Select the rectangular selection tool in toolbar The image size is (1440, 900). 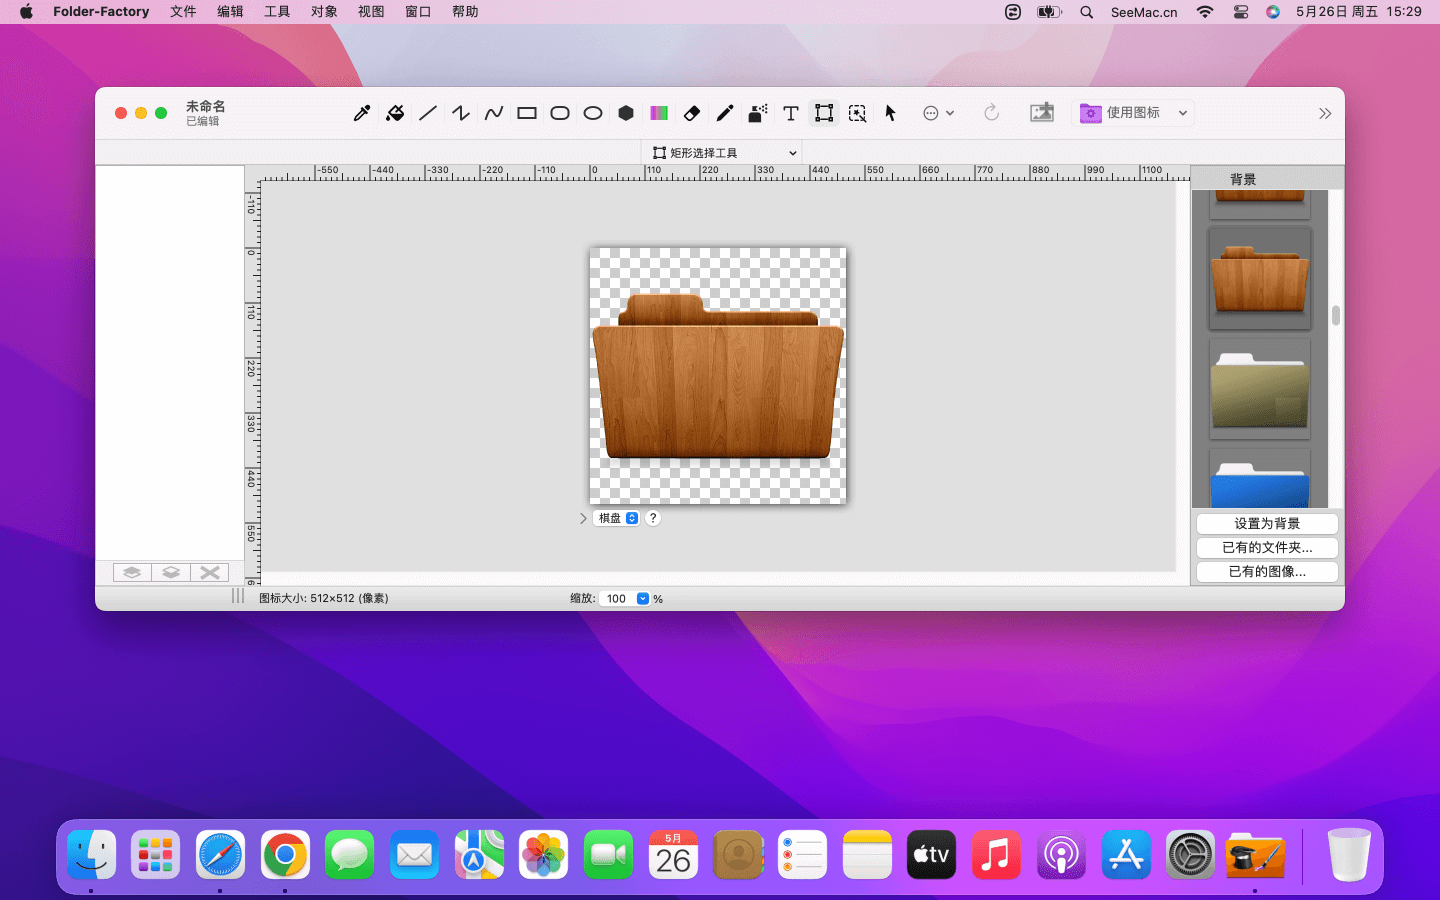(824, 113)
